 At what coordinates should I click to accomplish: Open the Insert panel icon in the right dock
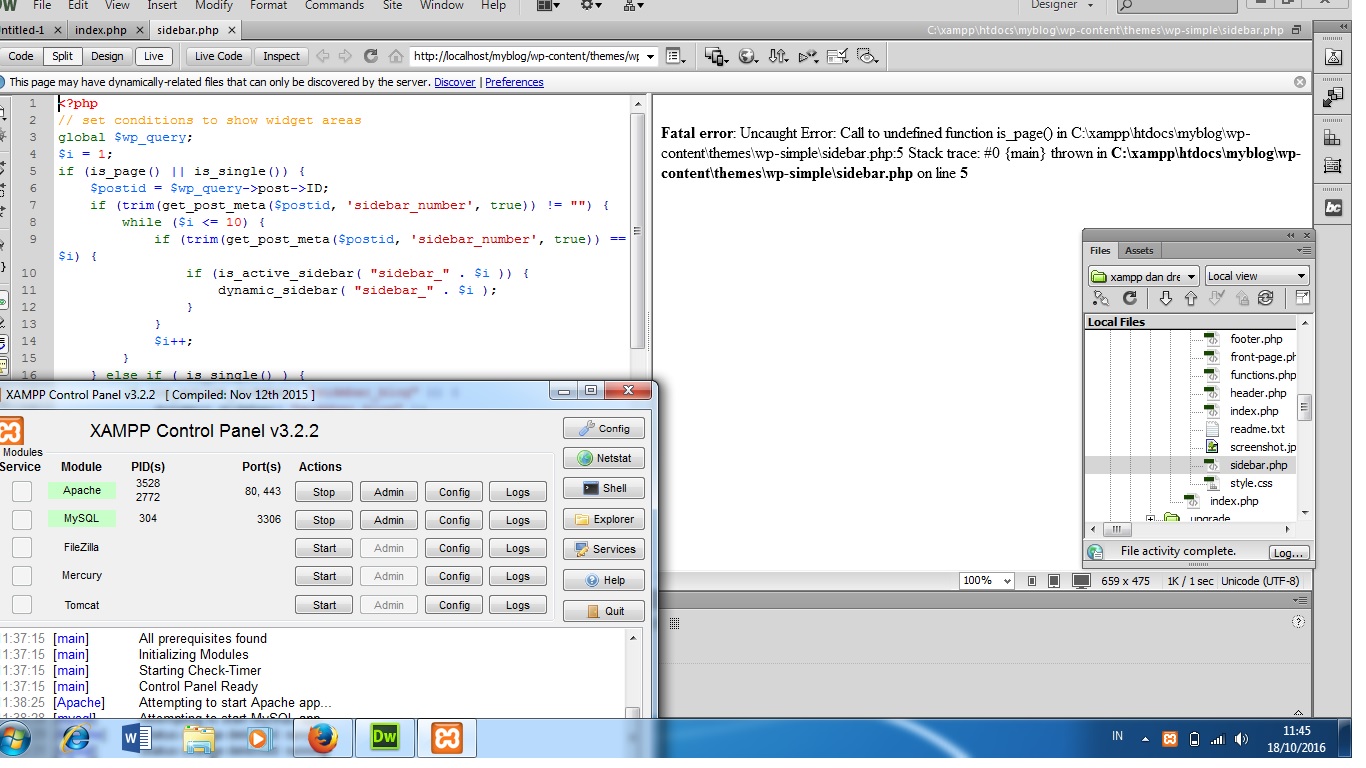[x=1333, y=97]
